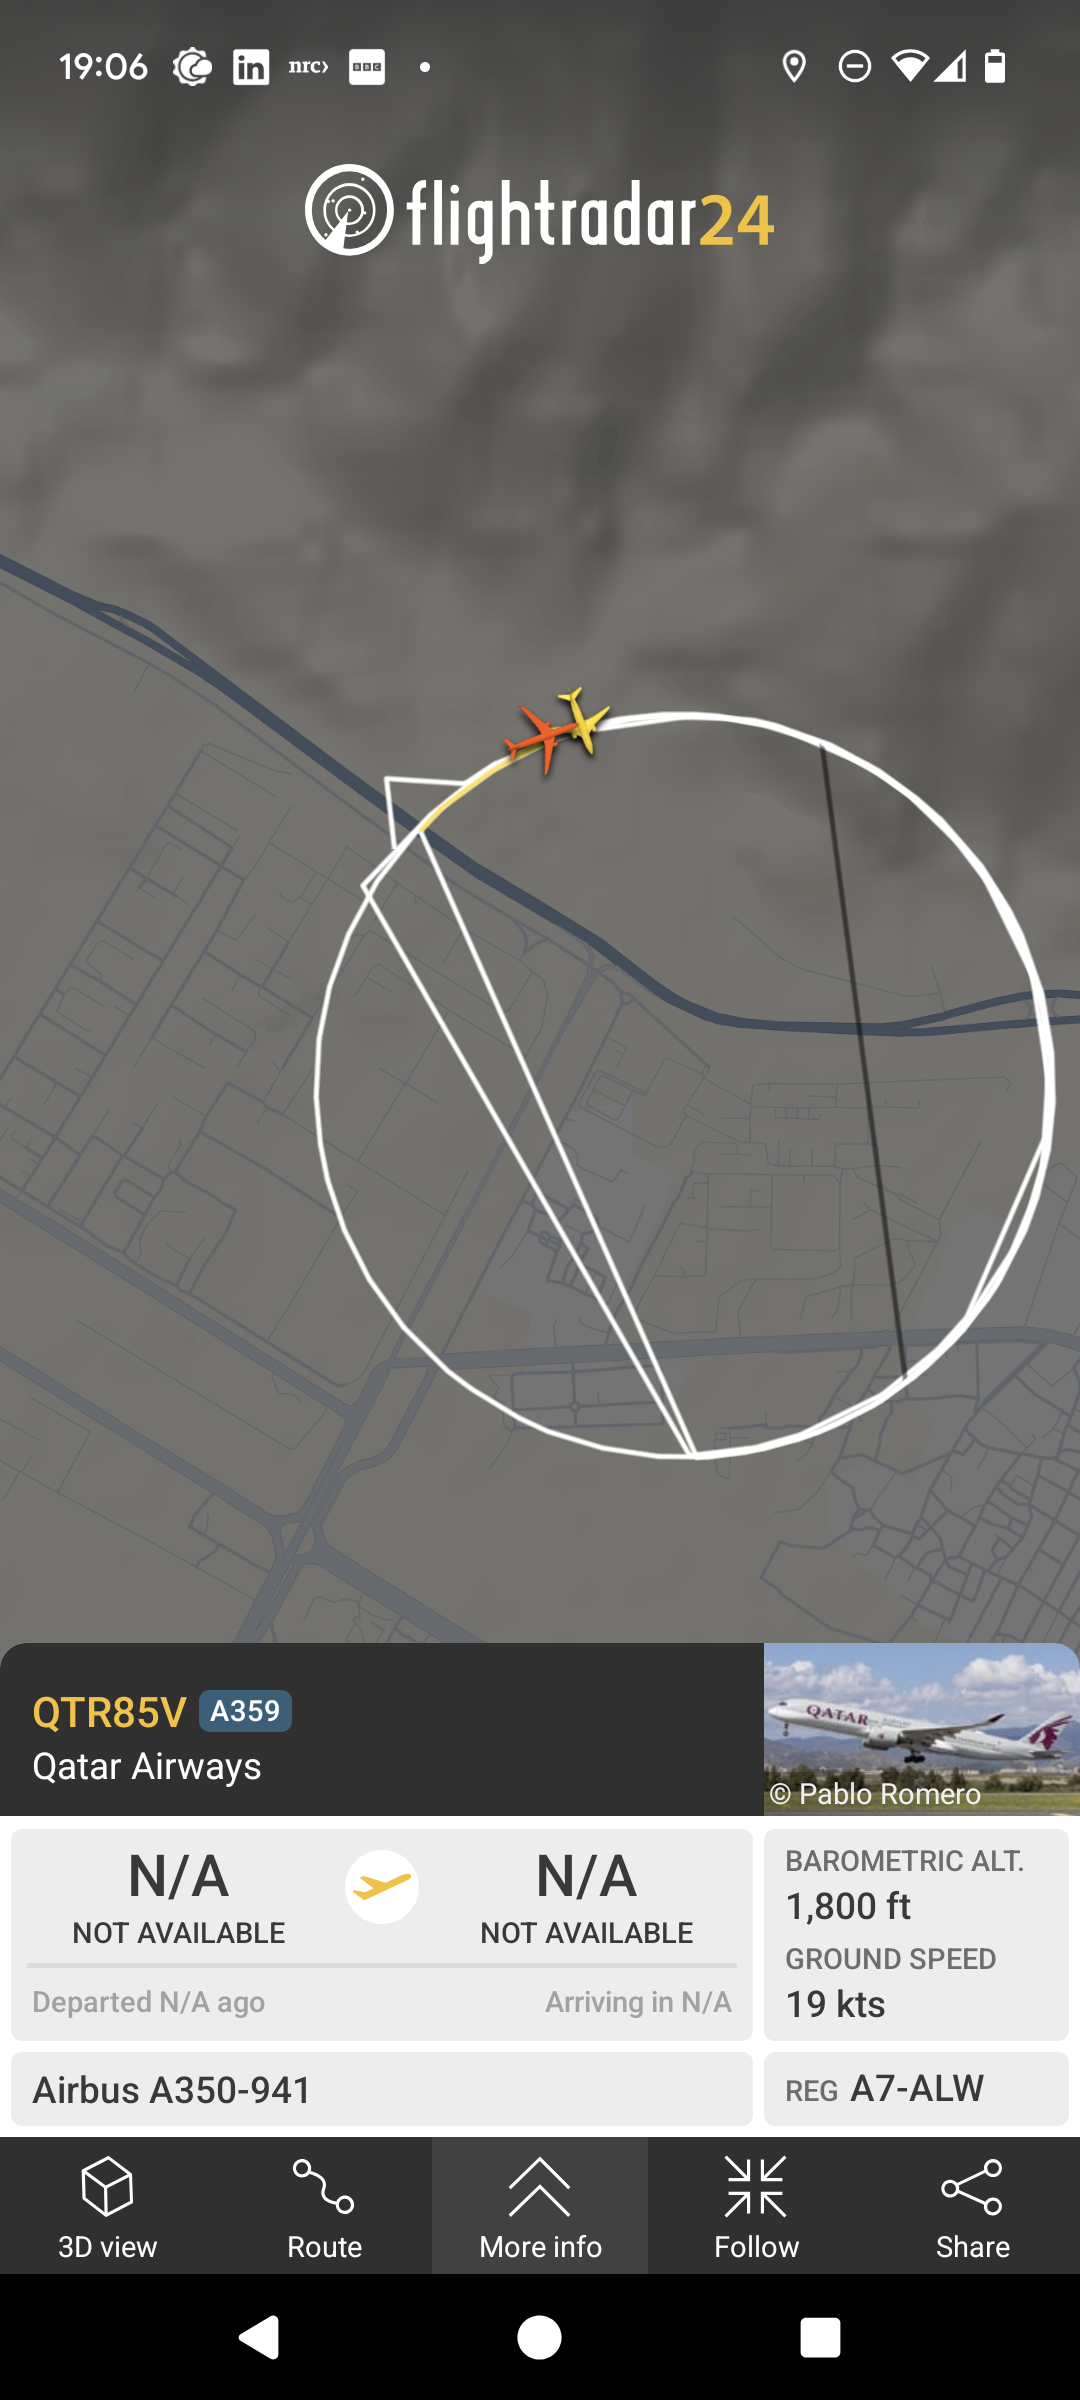Tap the LinkedIn notification icon
This screenshot has width=1080, height=2400.
coord(251,67)
